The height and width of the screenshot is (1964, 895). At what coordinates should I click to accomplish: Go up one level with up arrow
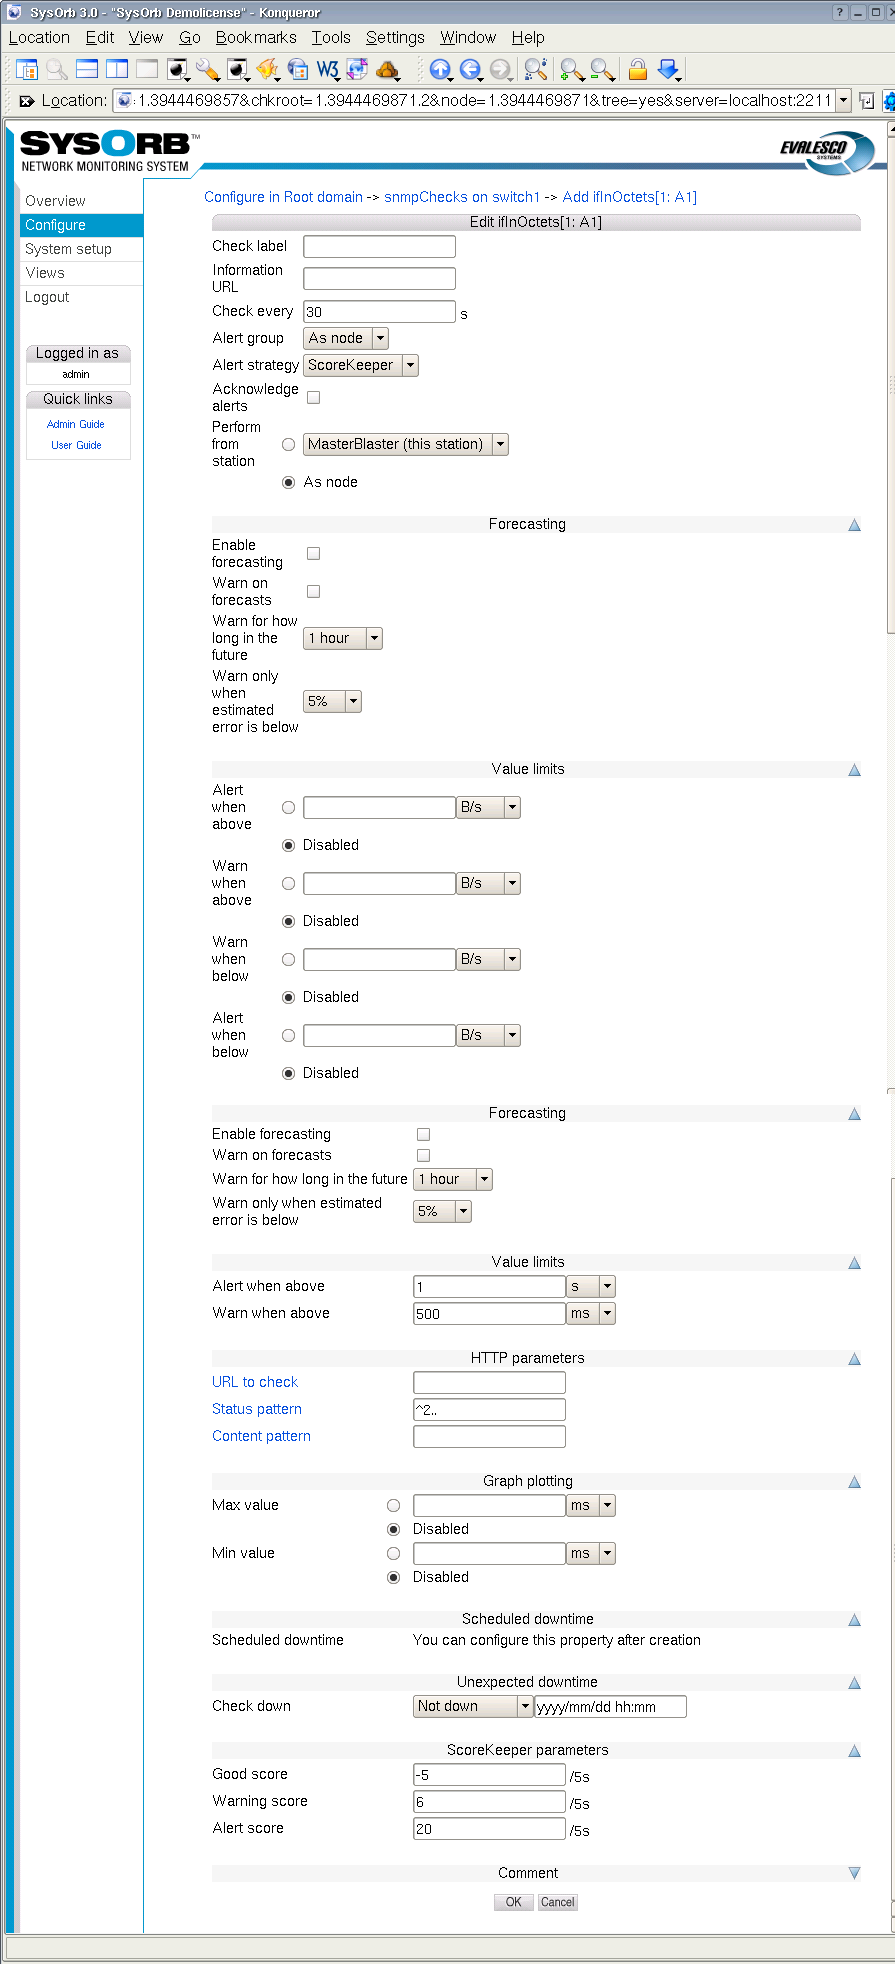[x=440, y=69]
